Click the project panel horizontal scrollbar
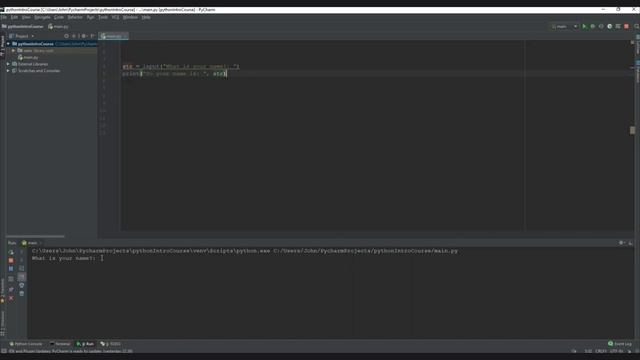 pyautogui.click(x=35, y=236)
